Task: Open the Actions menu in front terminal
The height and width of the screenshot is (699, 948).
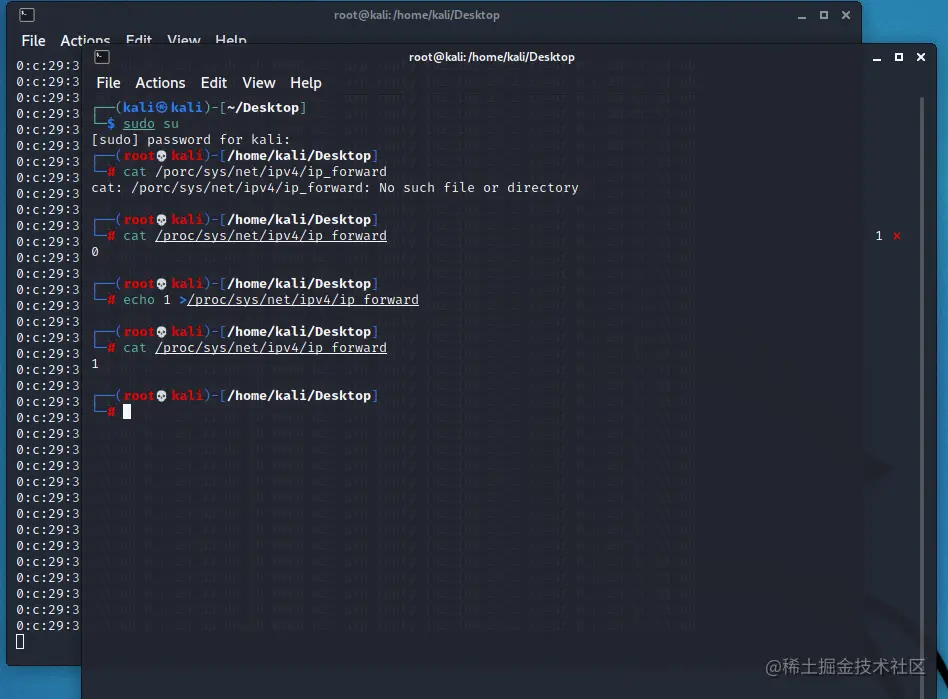Action: (x=160, y=83)
